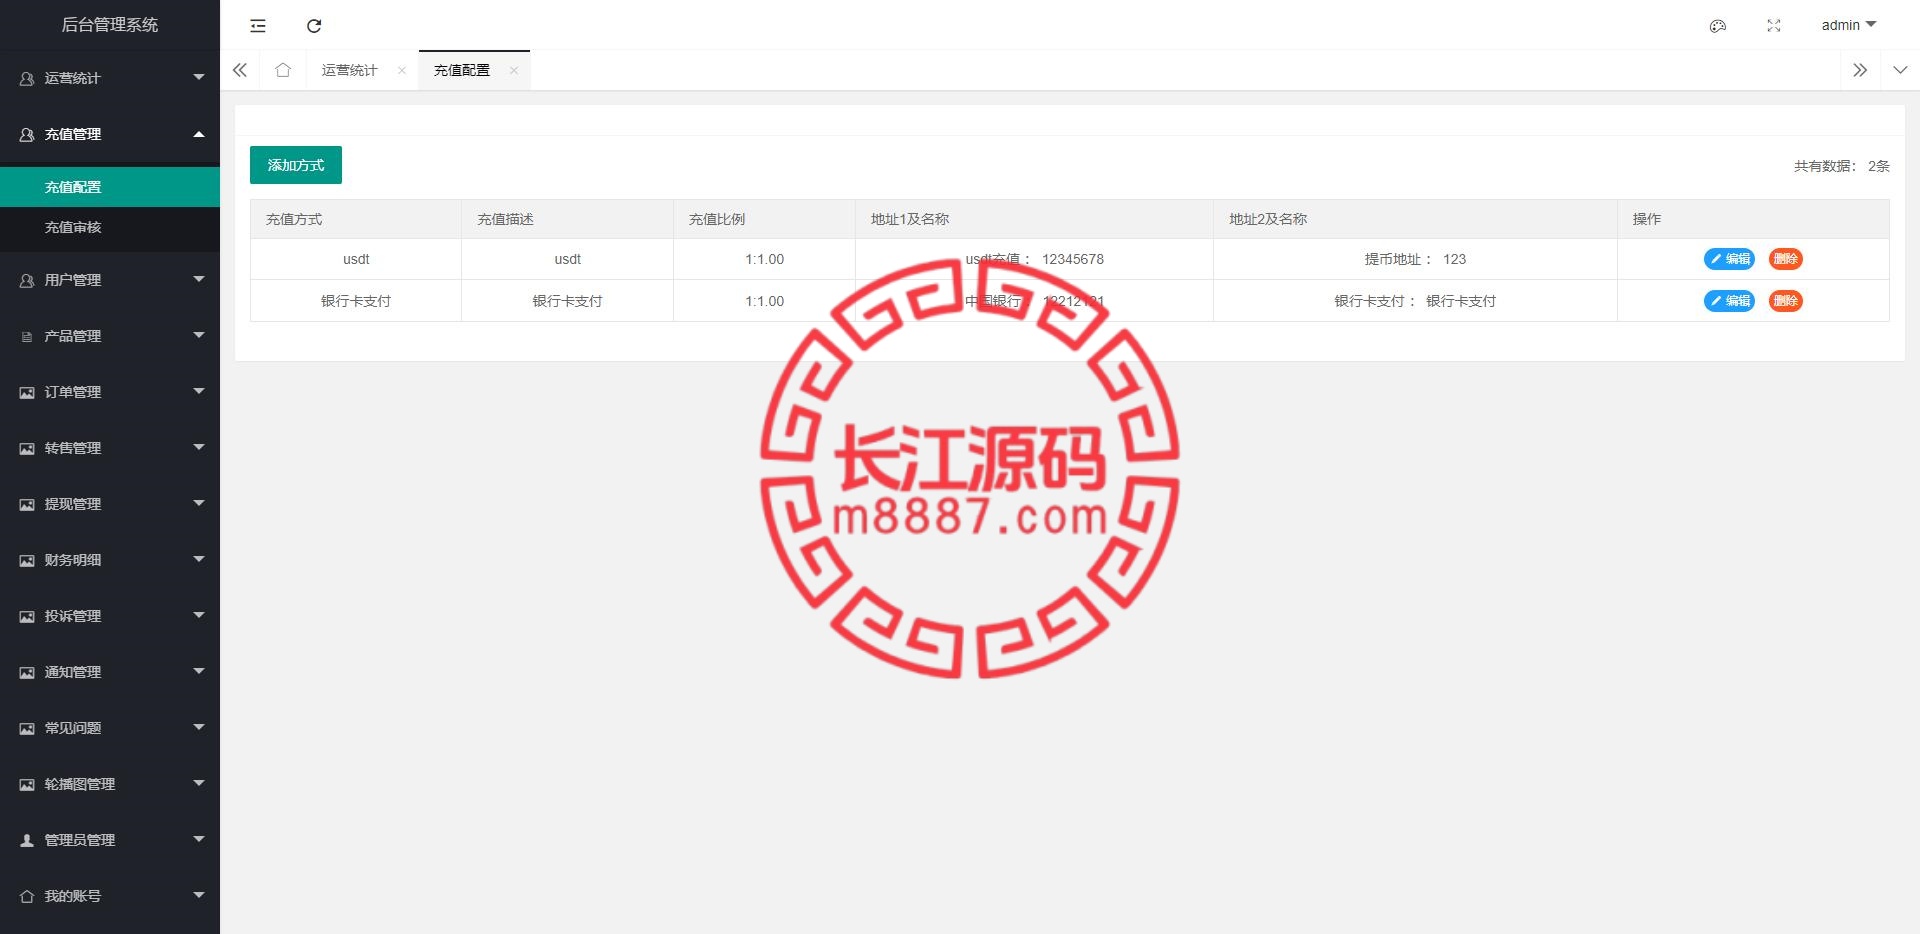This screenshot has height=934, width=1920.
Task: Open the theme palette icon
Action: [1718, 26]
